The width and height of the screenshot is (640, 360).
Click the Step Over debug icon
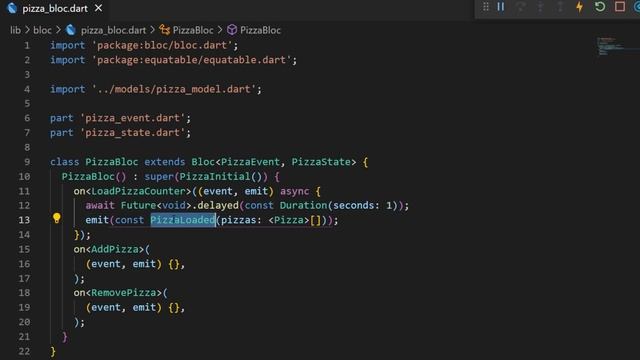[x=520, y=7]
